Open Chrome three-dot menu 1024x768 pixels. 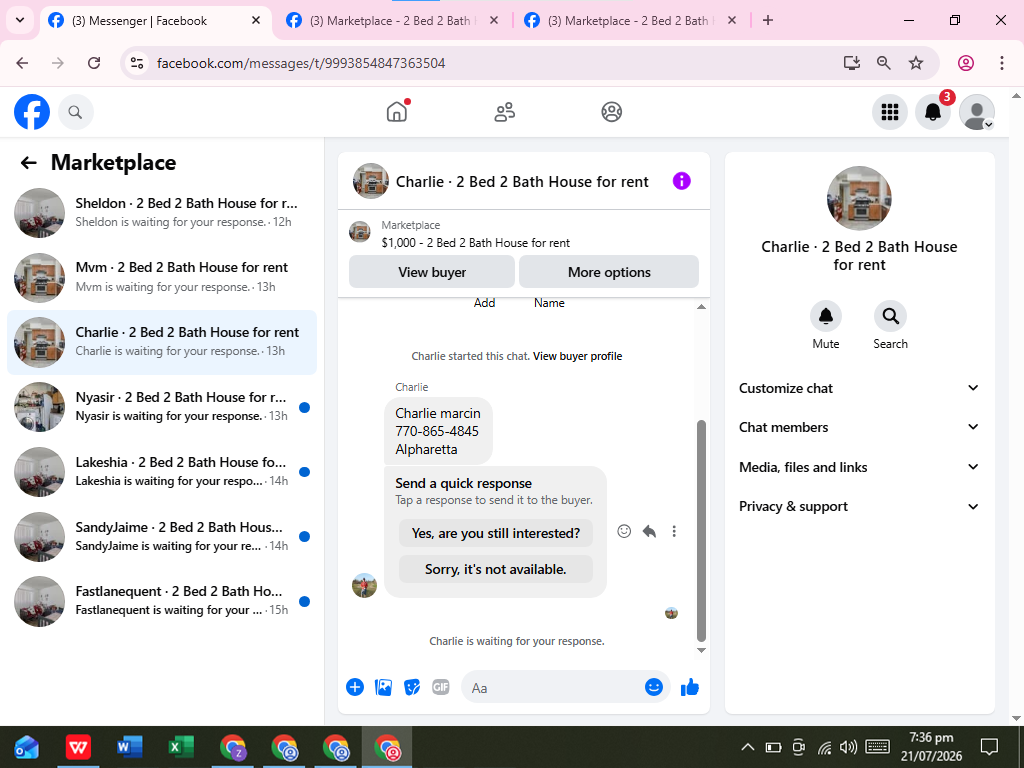[1002, 63]
